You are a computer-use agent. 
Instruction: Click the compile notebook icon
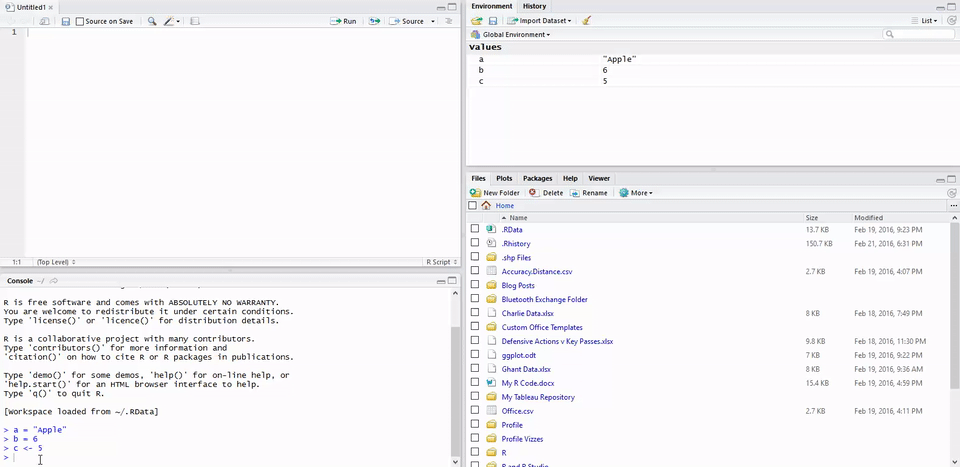(195, 21)
